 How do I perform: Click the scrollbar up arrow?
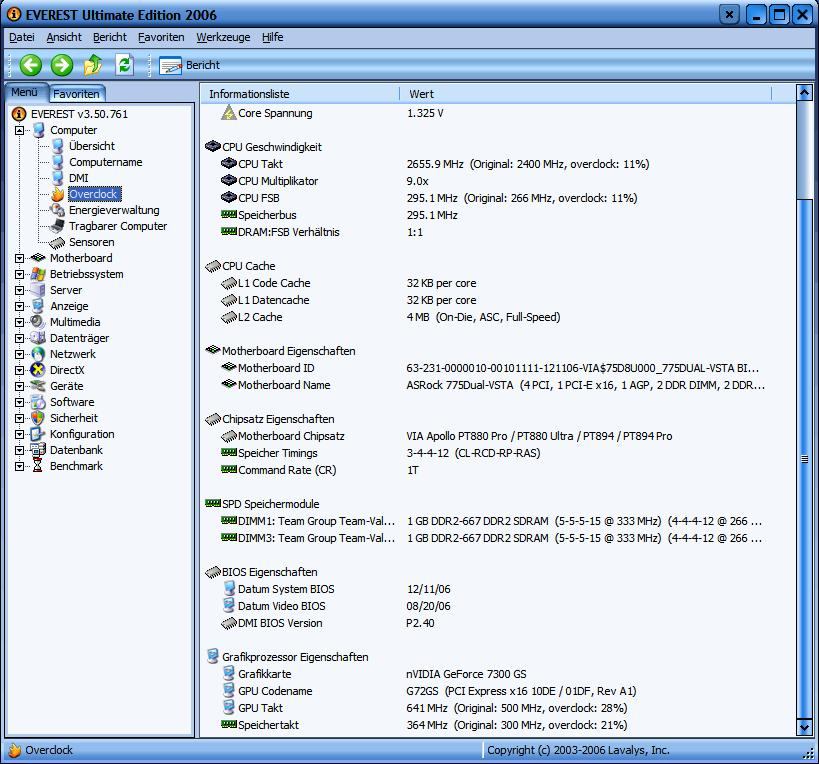click(x=804, y=93)
